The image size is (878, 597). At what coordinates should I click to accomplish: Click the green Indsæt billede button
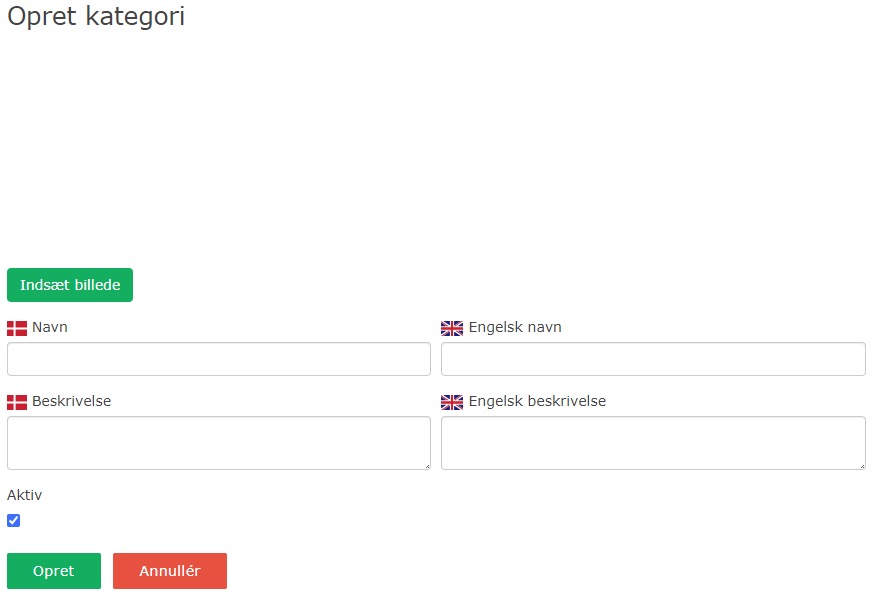point(69,285)
